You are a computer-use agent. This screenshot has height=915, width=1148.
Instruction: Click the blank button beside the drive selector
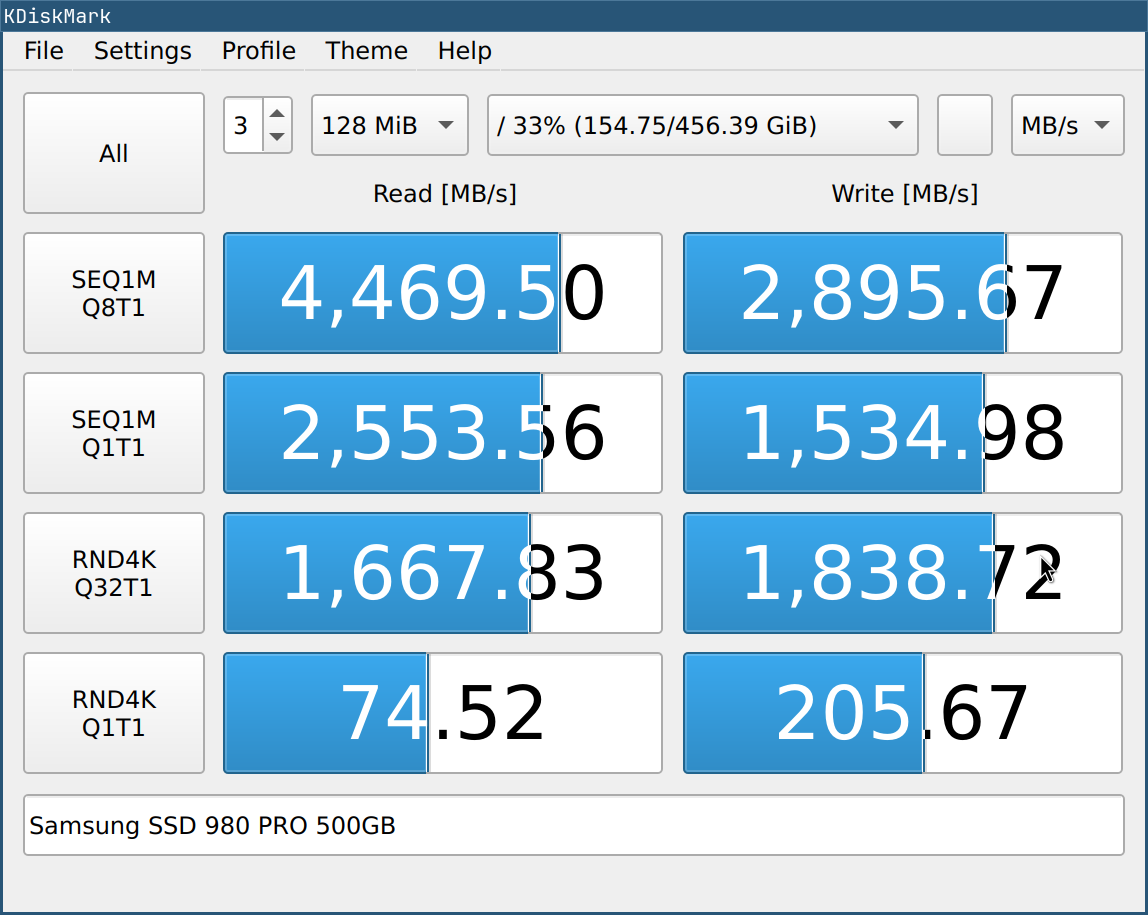(965, 125)
